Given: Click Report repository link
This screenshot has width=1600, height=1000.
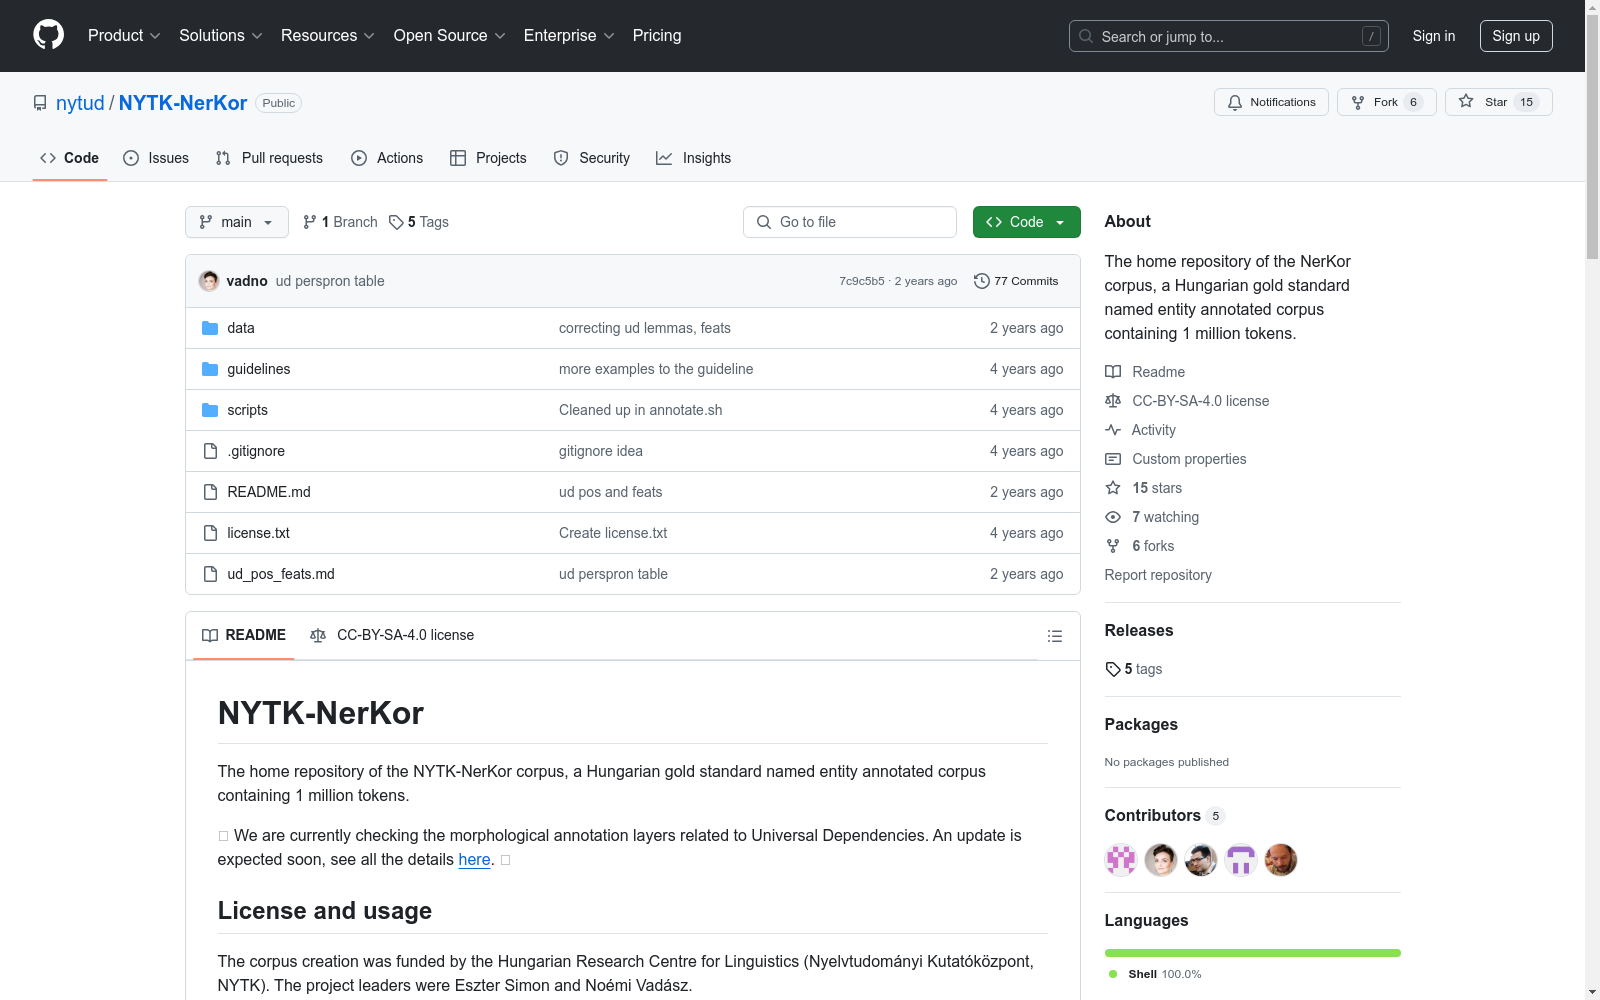Looking at the screenshot, I should [1158, 575].
